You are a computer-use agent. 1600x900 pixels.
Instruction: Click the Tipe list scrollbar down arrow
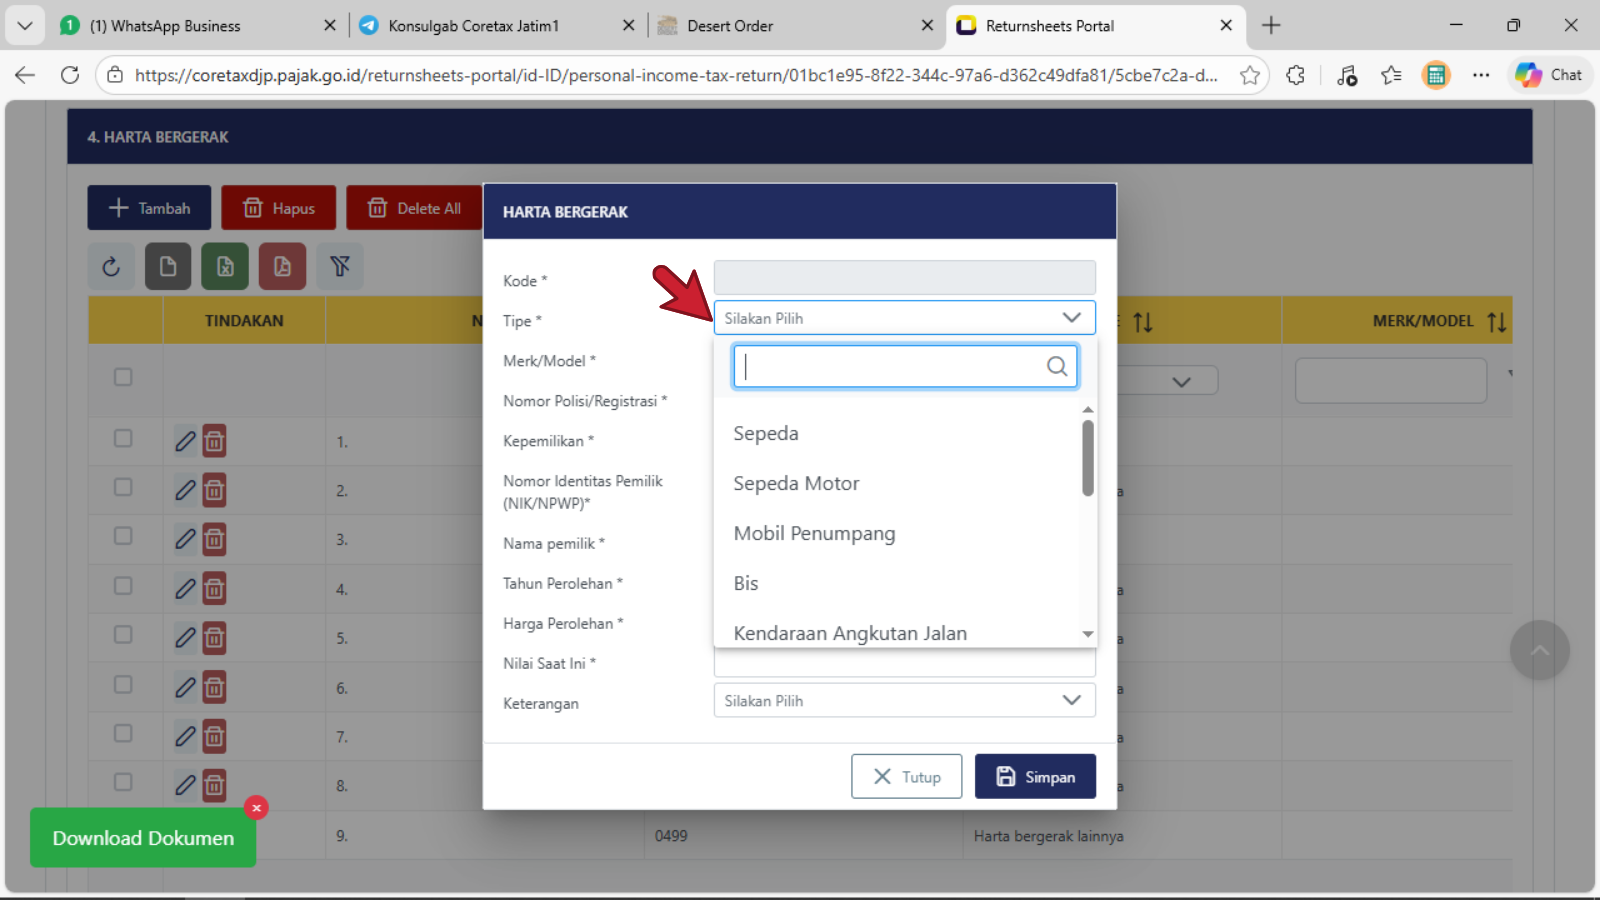click(x=1087, y=634)
